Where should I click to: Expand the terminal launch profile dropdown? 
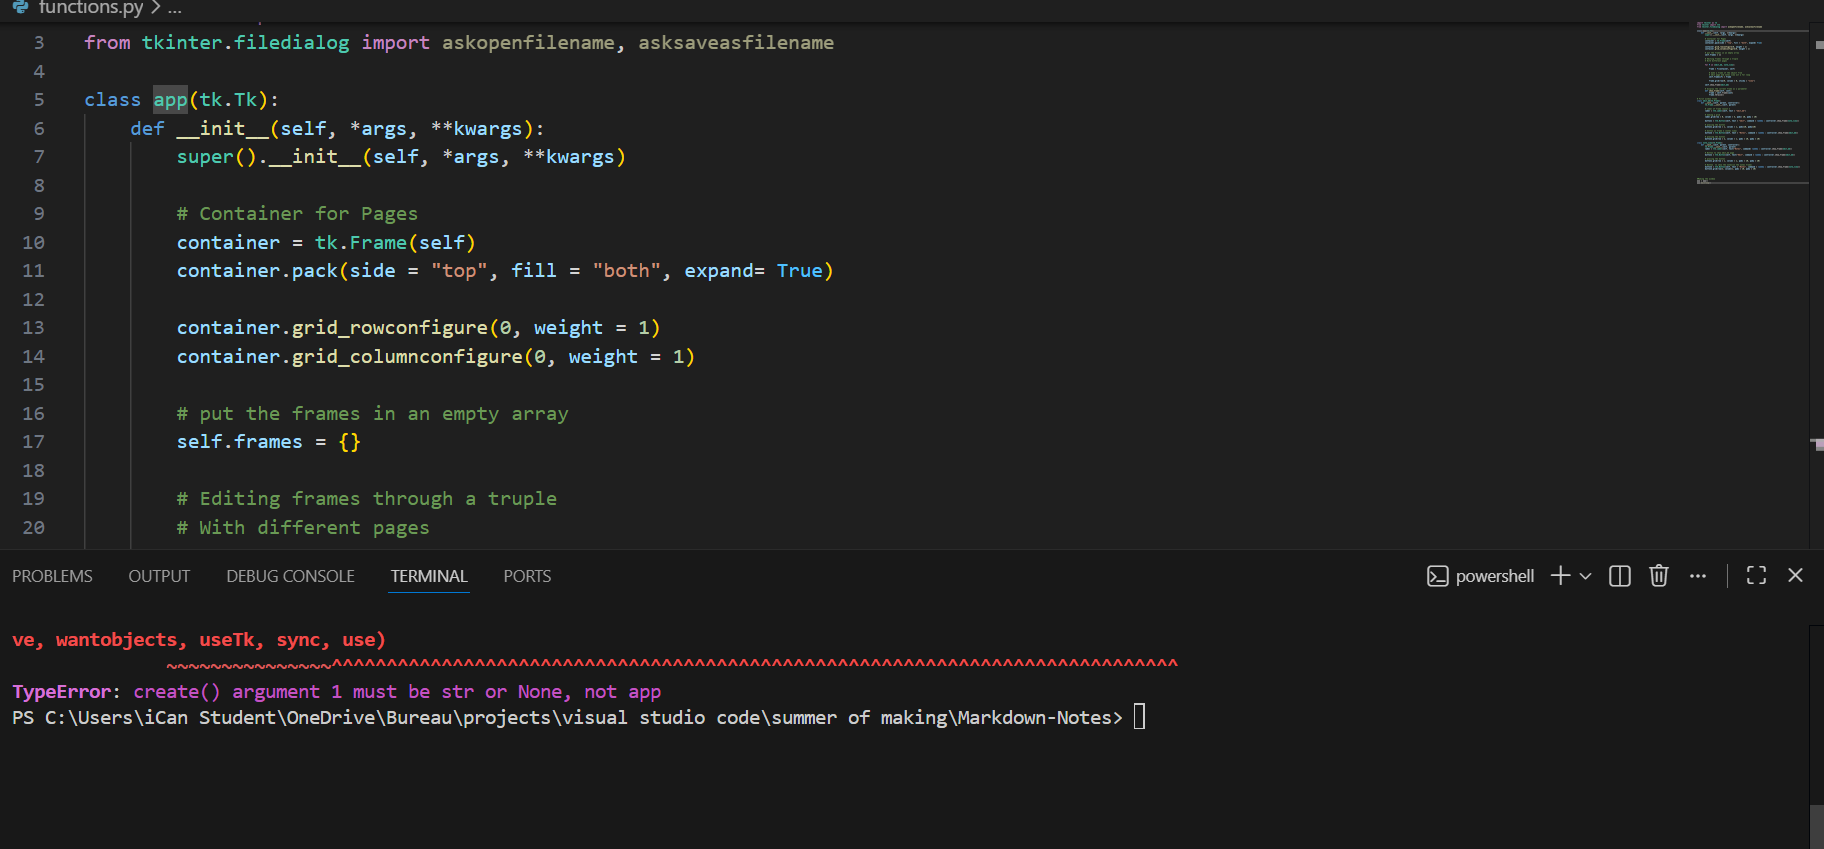(x=1585, y=576)
